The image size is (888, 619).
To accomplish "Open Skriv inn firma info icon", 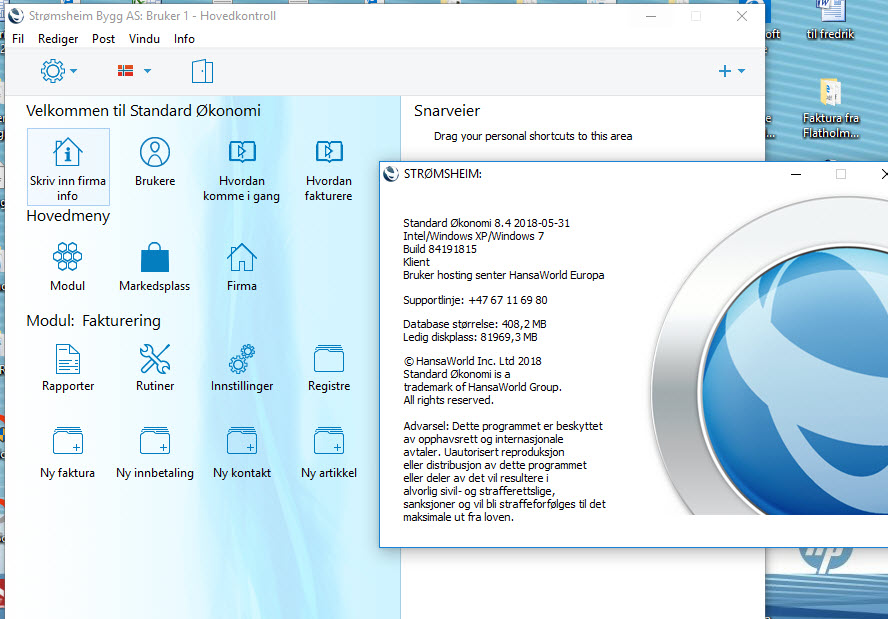I will point(68,153).
